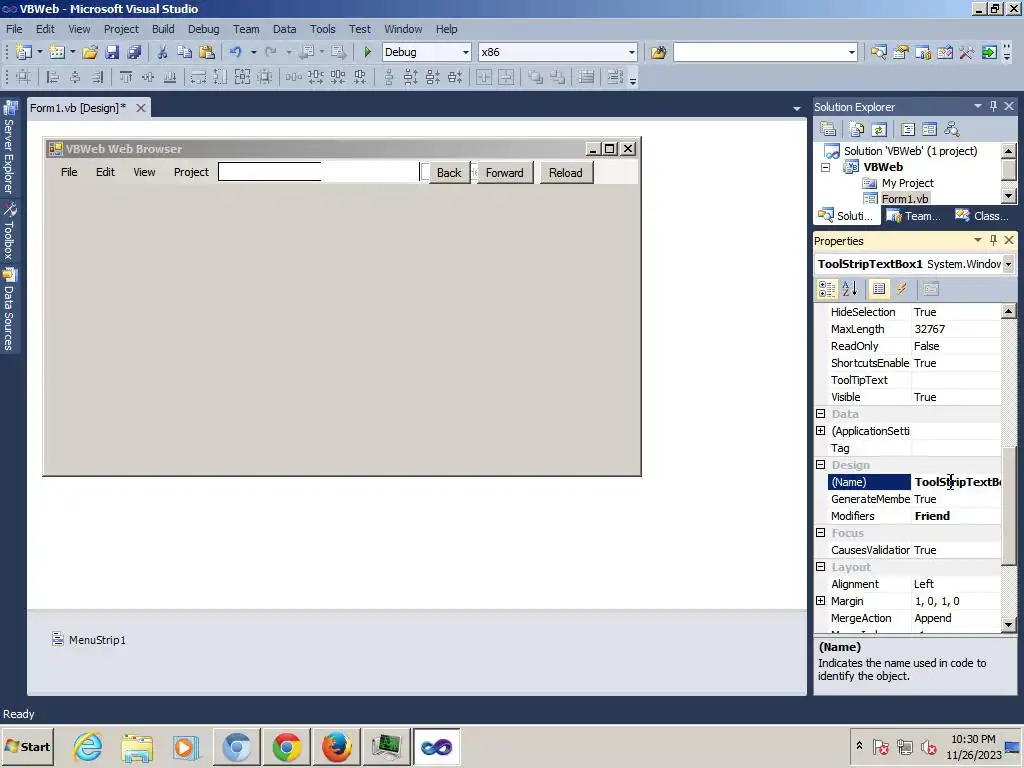The height and width of the screenshot is (768, 1024).
Task: Open the Debug configuration dropdown
Action: 466,52
